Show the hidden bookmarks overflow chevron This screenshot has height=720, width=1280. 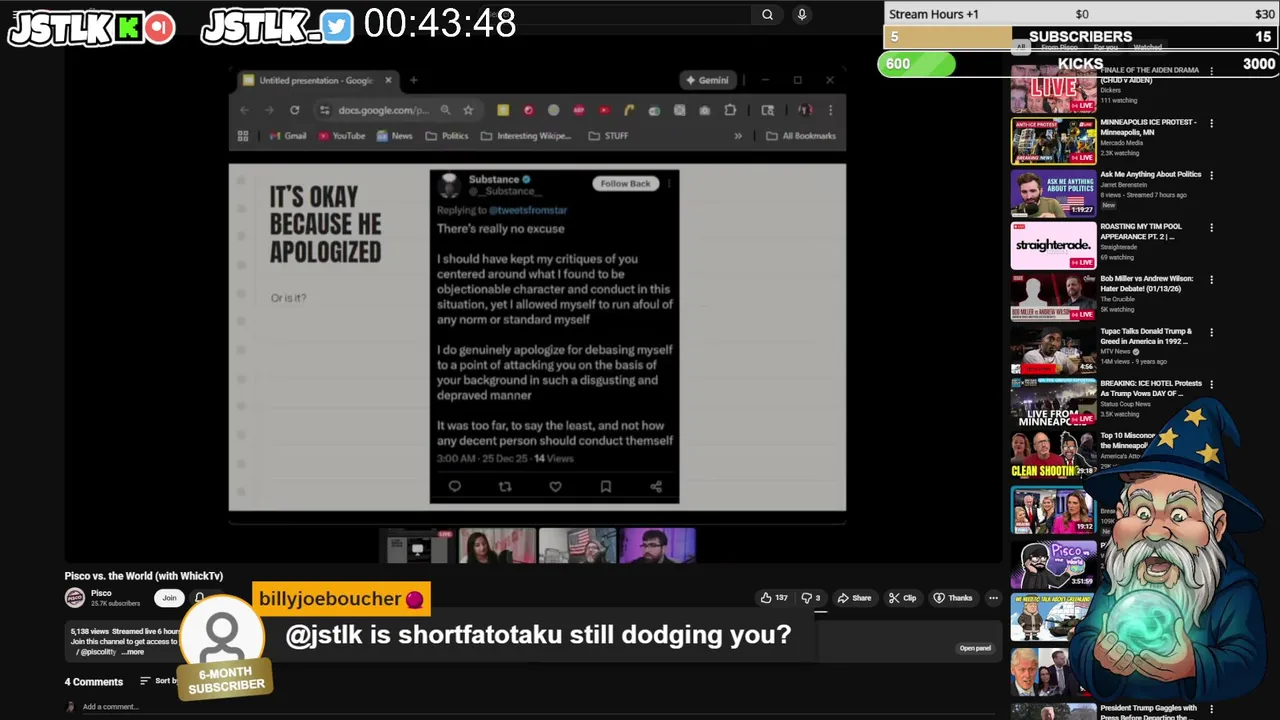click(738, 136)
